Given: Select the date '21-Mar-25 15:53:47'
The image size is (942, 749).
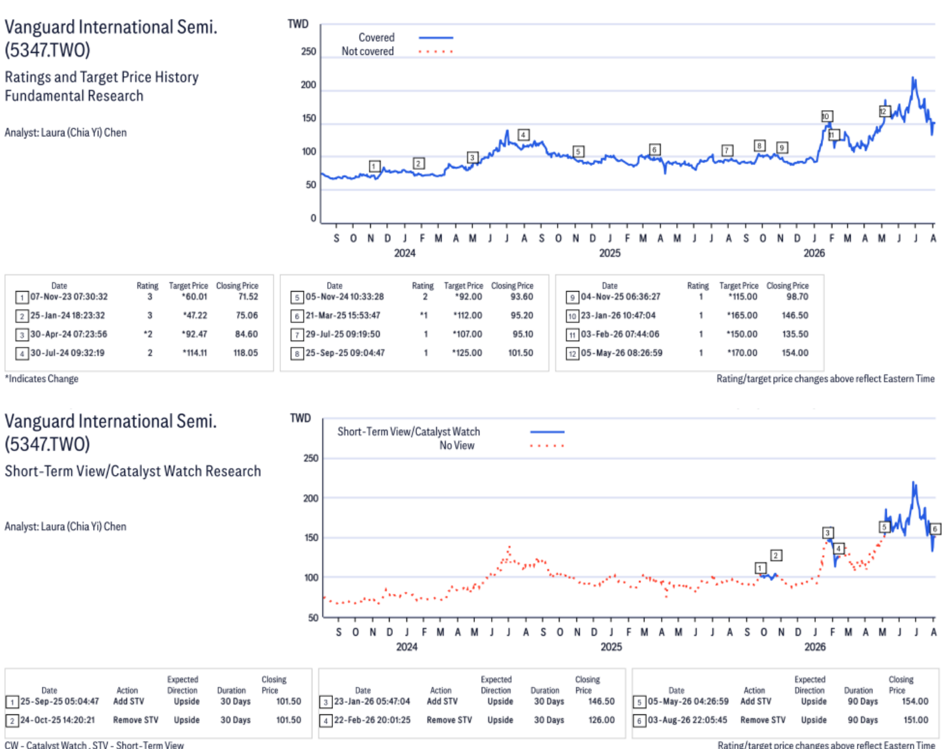Looking at the screenshot, I should pos(344,315).
